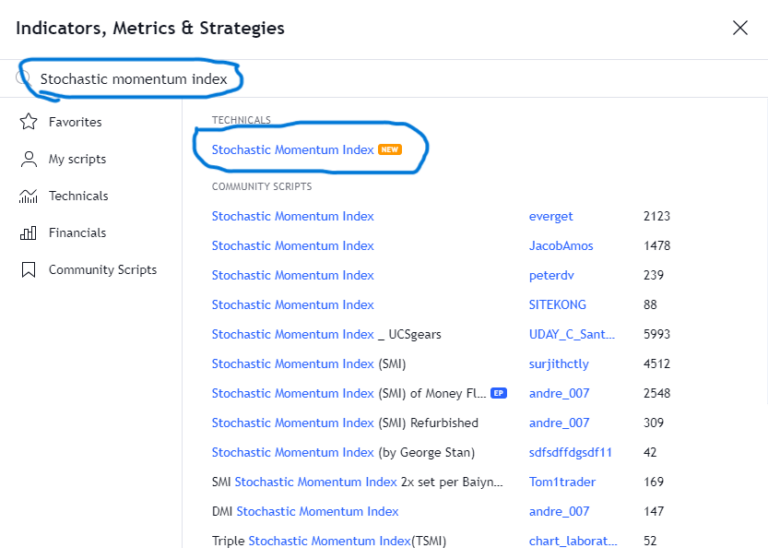Select Stochastic Momentum Index (SMI) Refurbished
Viewport: 768px width, 548px height.
click(x=345, y=423)
